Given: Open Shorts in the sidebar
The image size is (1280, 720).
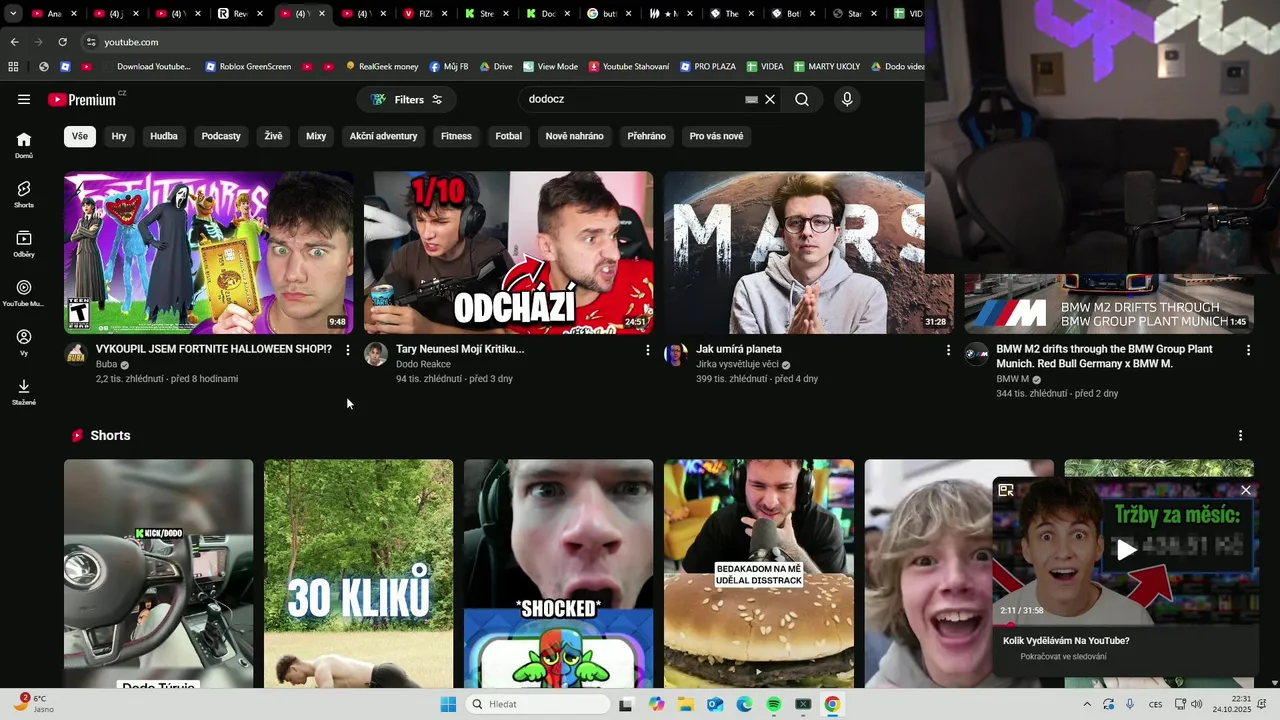Looking at the screenshot, I should [24, 194].
